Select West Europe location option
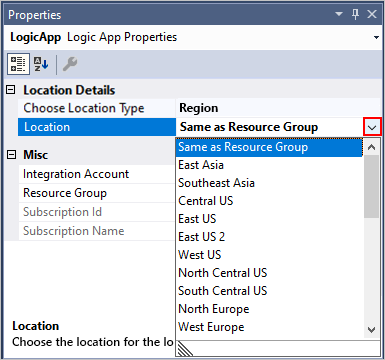The width and height of the screenshot is (385, 360). 269,327
